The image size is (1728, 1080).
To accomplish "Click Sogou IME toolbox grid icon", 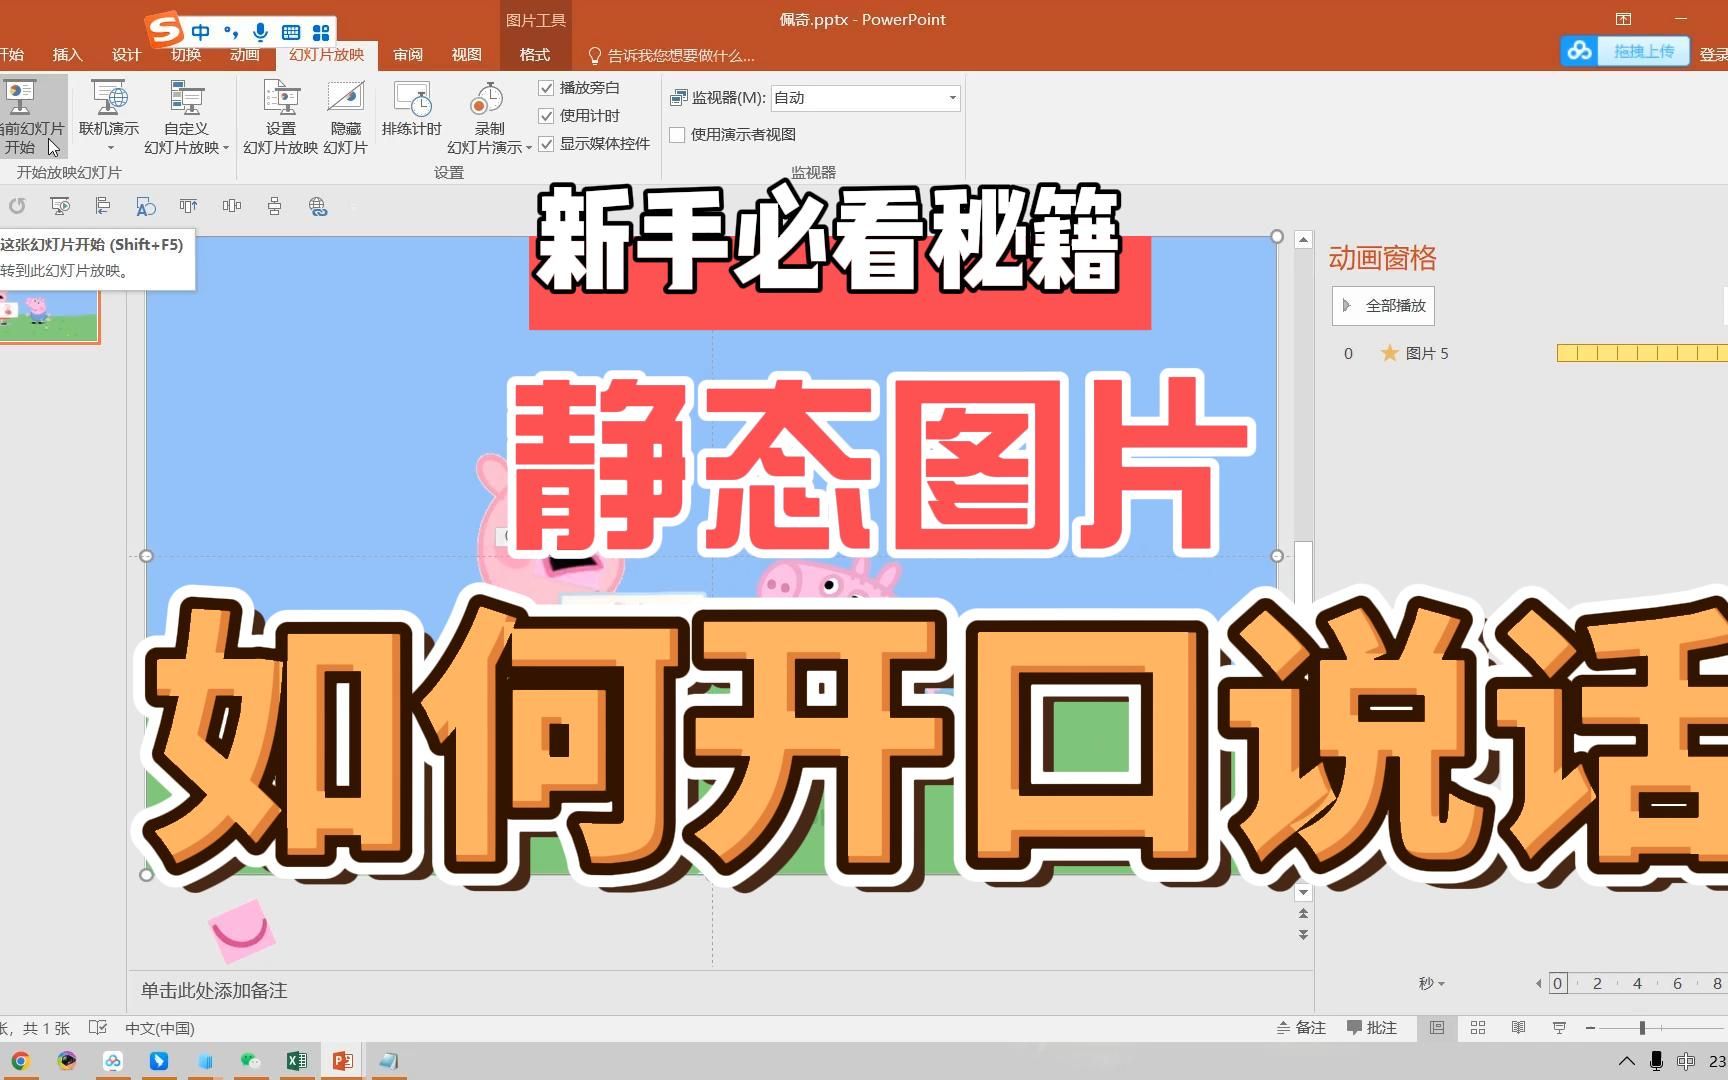I will 321,32.
